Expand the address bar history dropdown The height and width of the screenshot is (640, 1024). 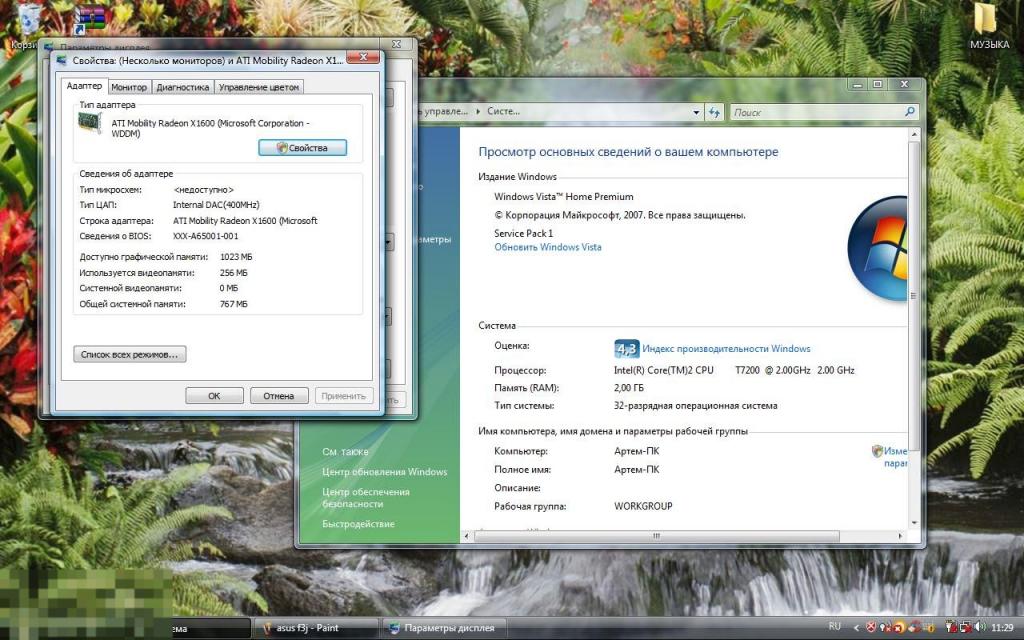click(696, 112)
